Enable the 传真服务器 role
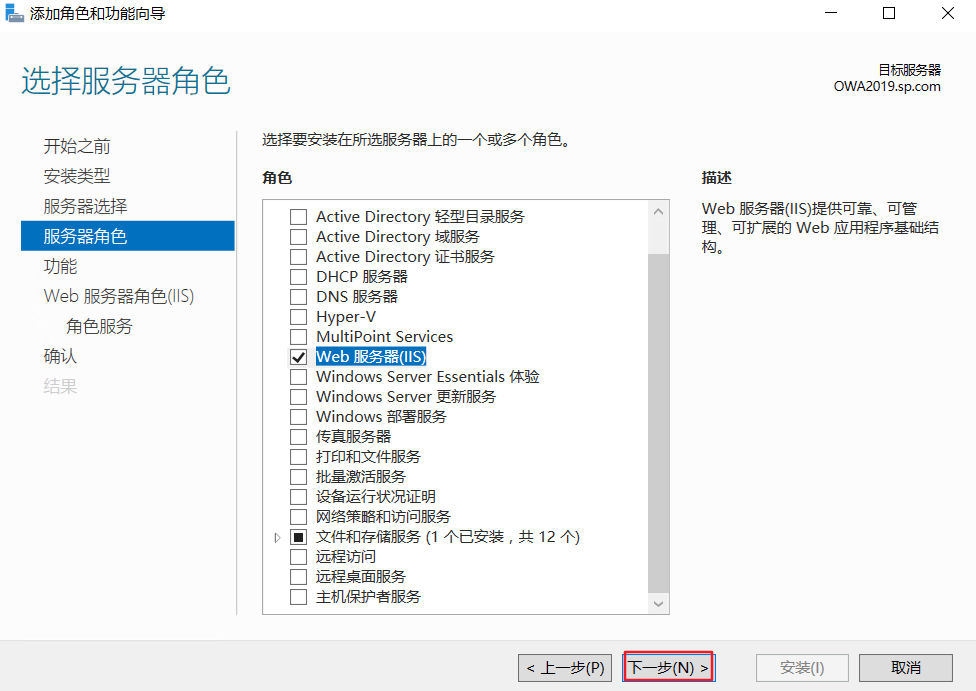The image size is (976, 691). [297, 436]
